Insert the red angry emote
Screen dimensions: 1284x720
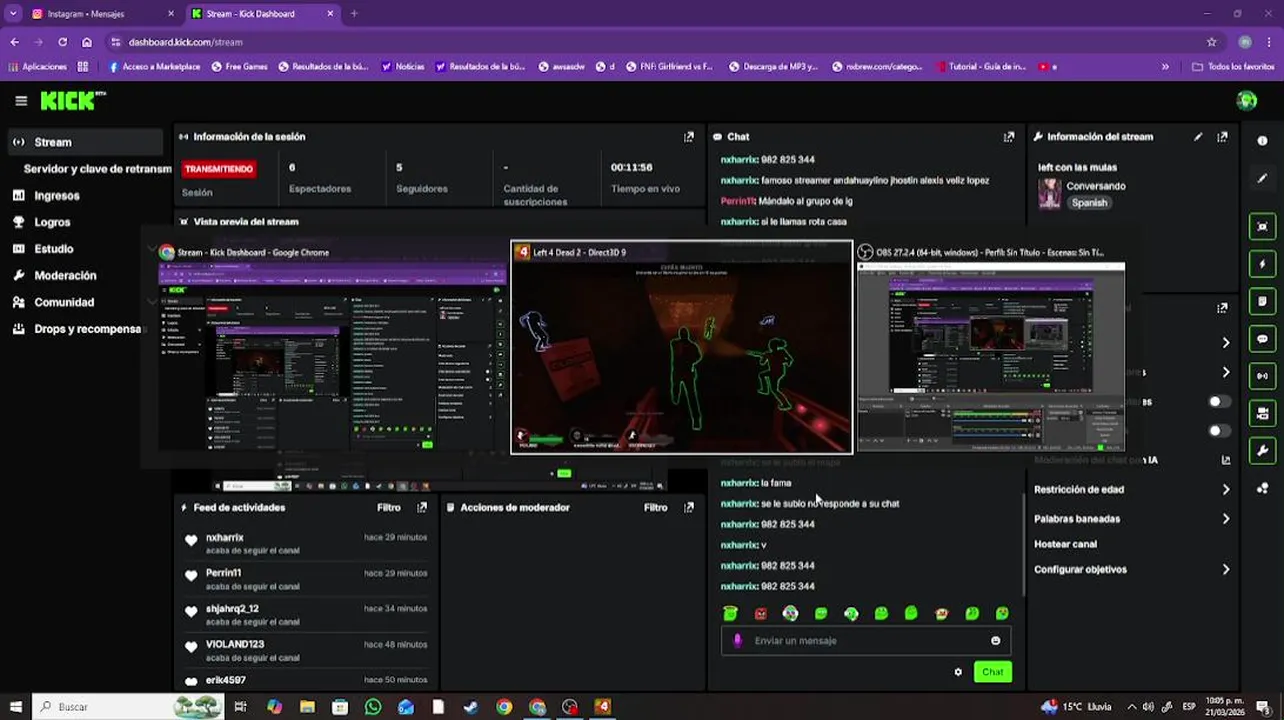[761, 613]
